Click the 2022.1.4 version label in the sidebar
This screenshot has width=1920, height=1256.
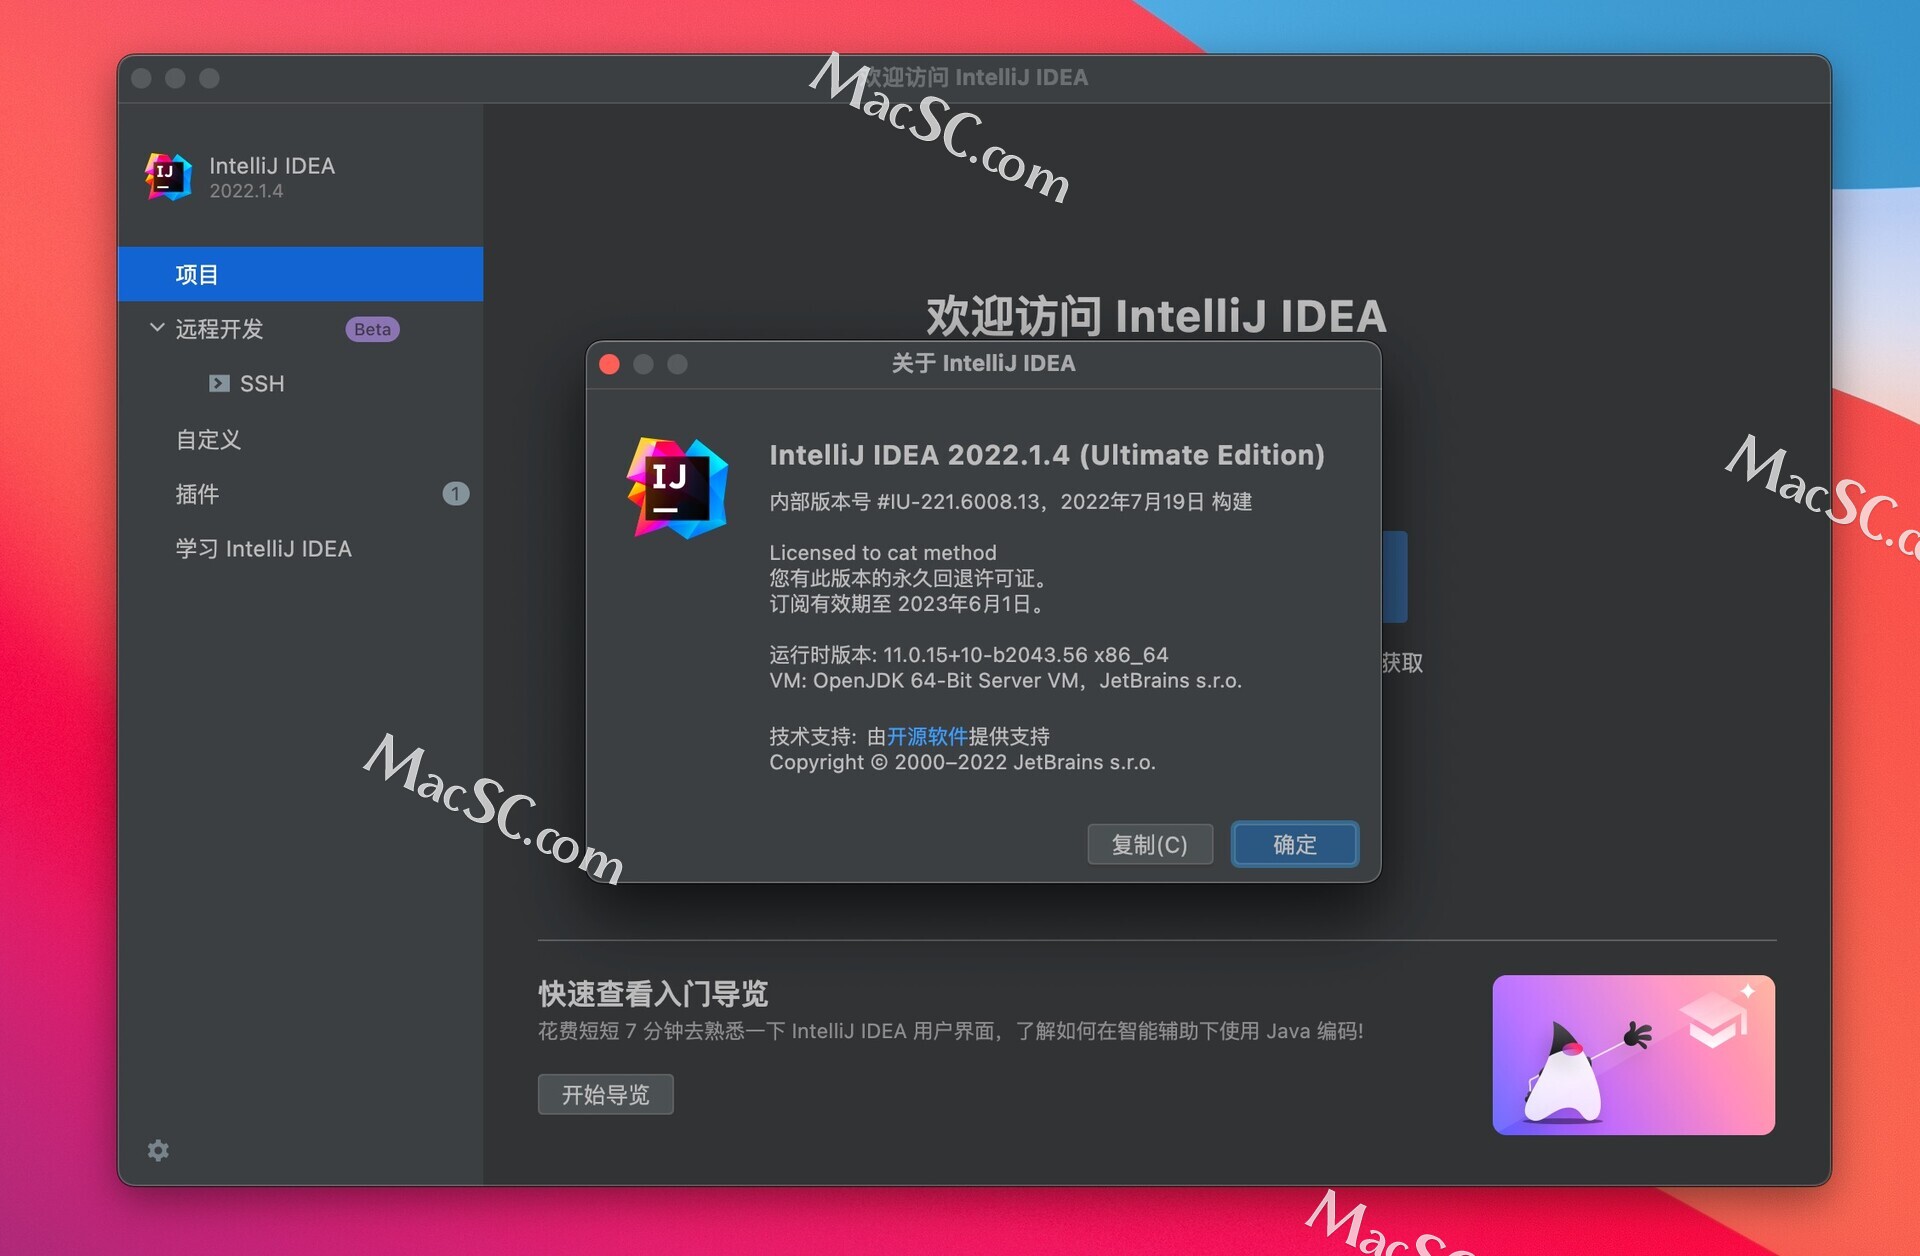(246, 191)
